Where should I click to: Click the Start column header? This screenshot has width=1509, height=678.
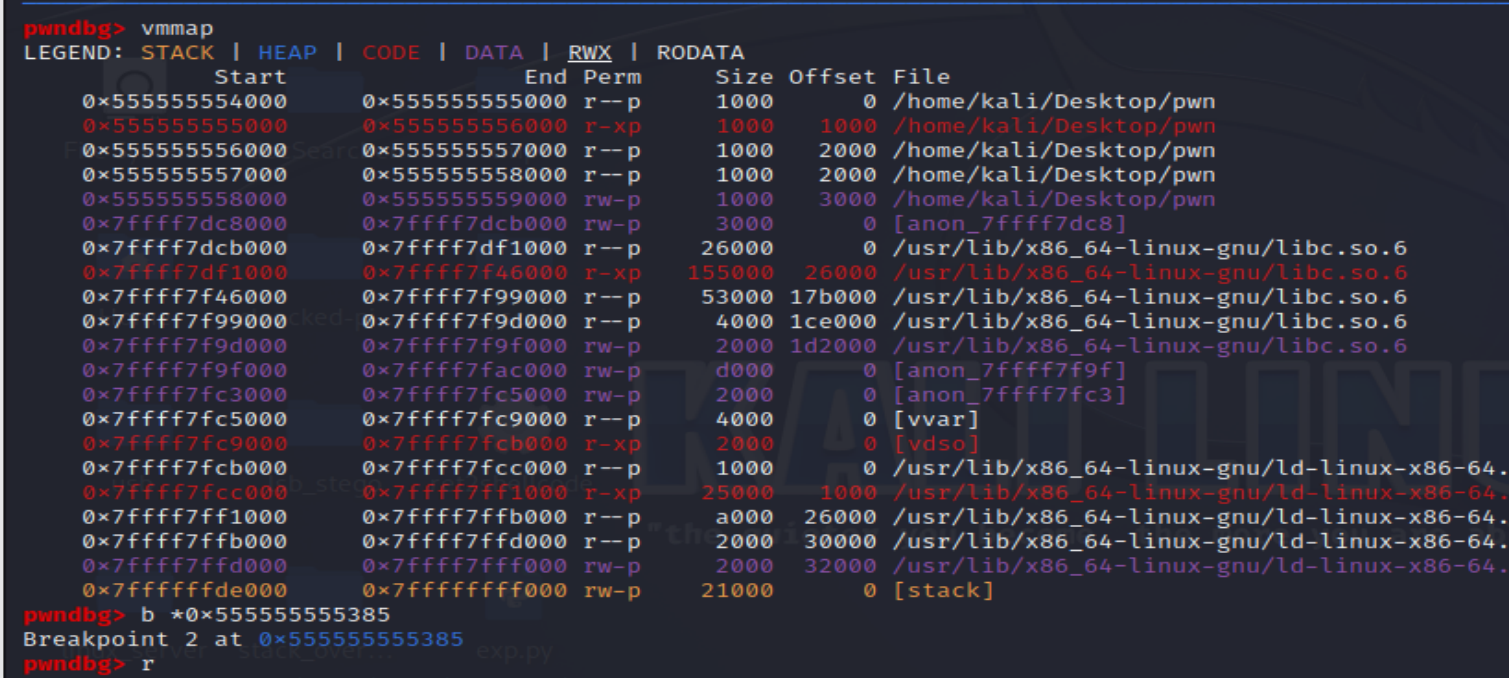pyautogui.click(x=250, y=77)
